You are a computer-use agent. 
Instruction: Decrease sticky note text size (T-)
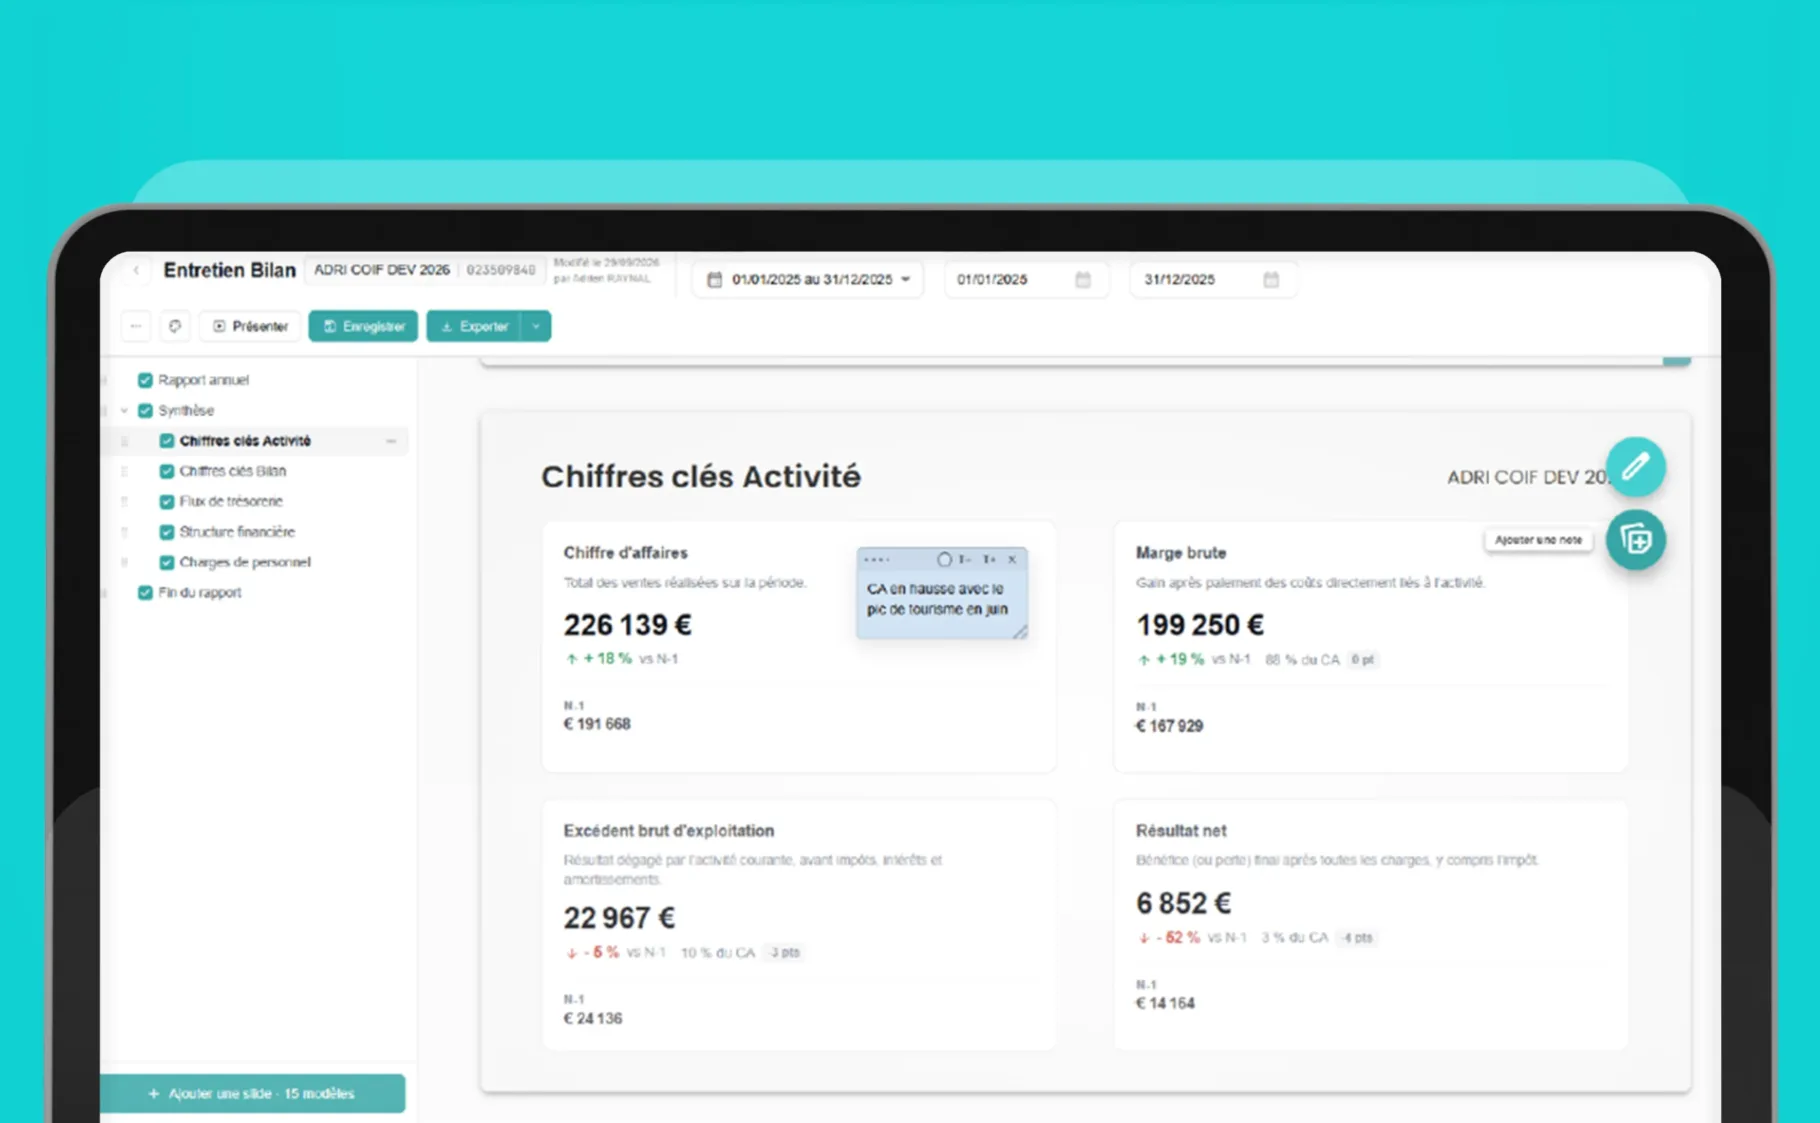pyautogui.click(x=965, y=560)
